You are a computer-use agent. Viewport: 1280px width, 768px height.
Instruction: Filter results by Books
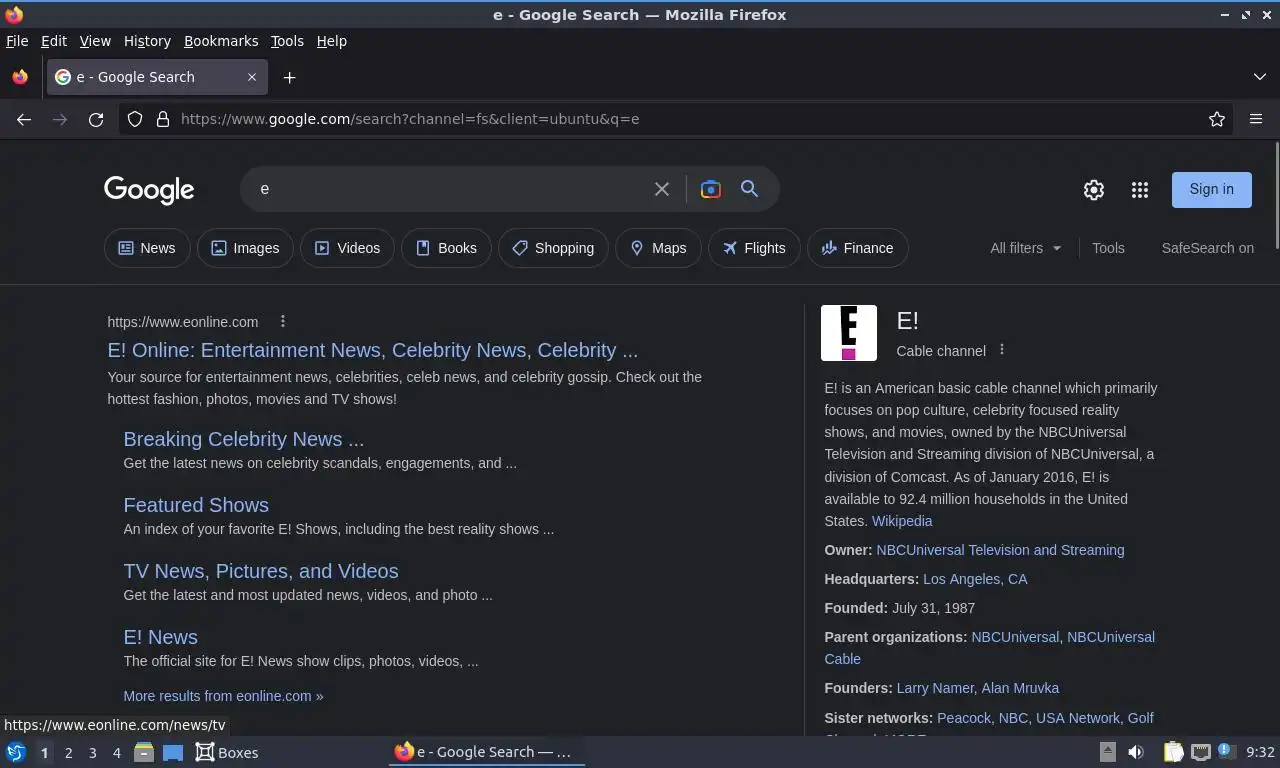(x=446, y=248)
